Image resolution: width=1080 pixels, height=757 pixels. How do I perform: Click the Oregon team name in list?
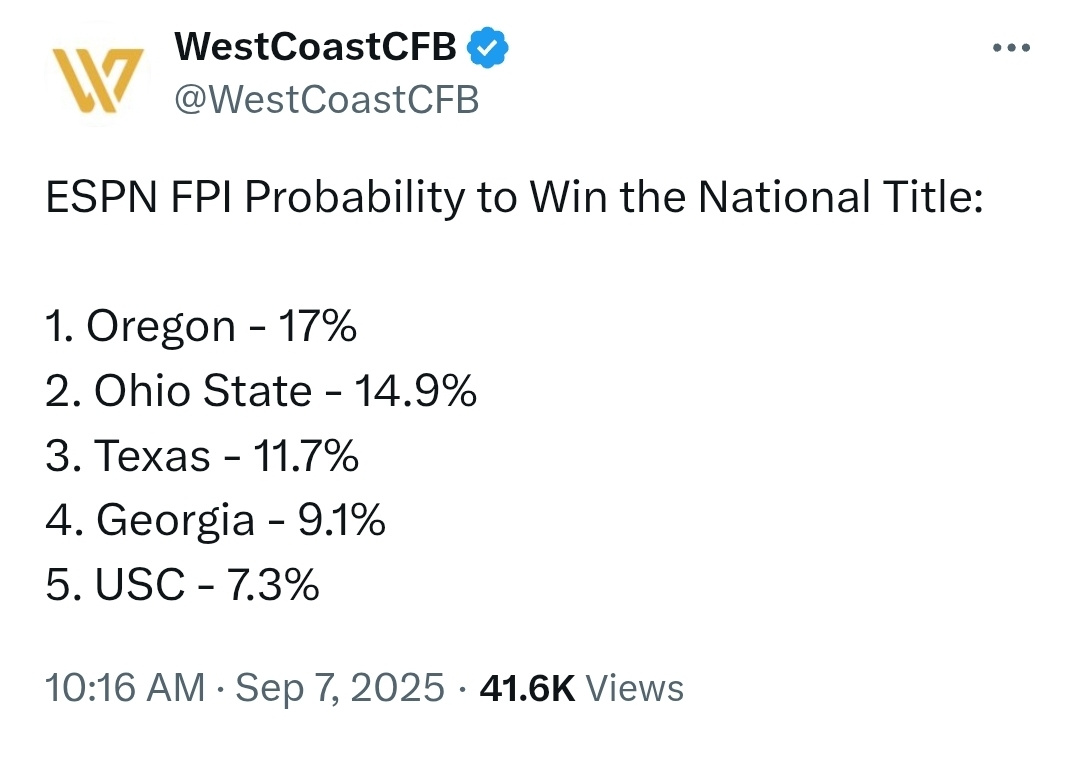coord(161,327)
